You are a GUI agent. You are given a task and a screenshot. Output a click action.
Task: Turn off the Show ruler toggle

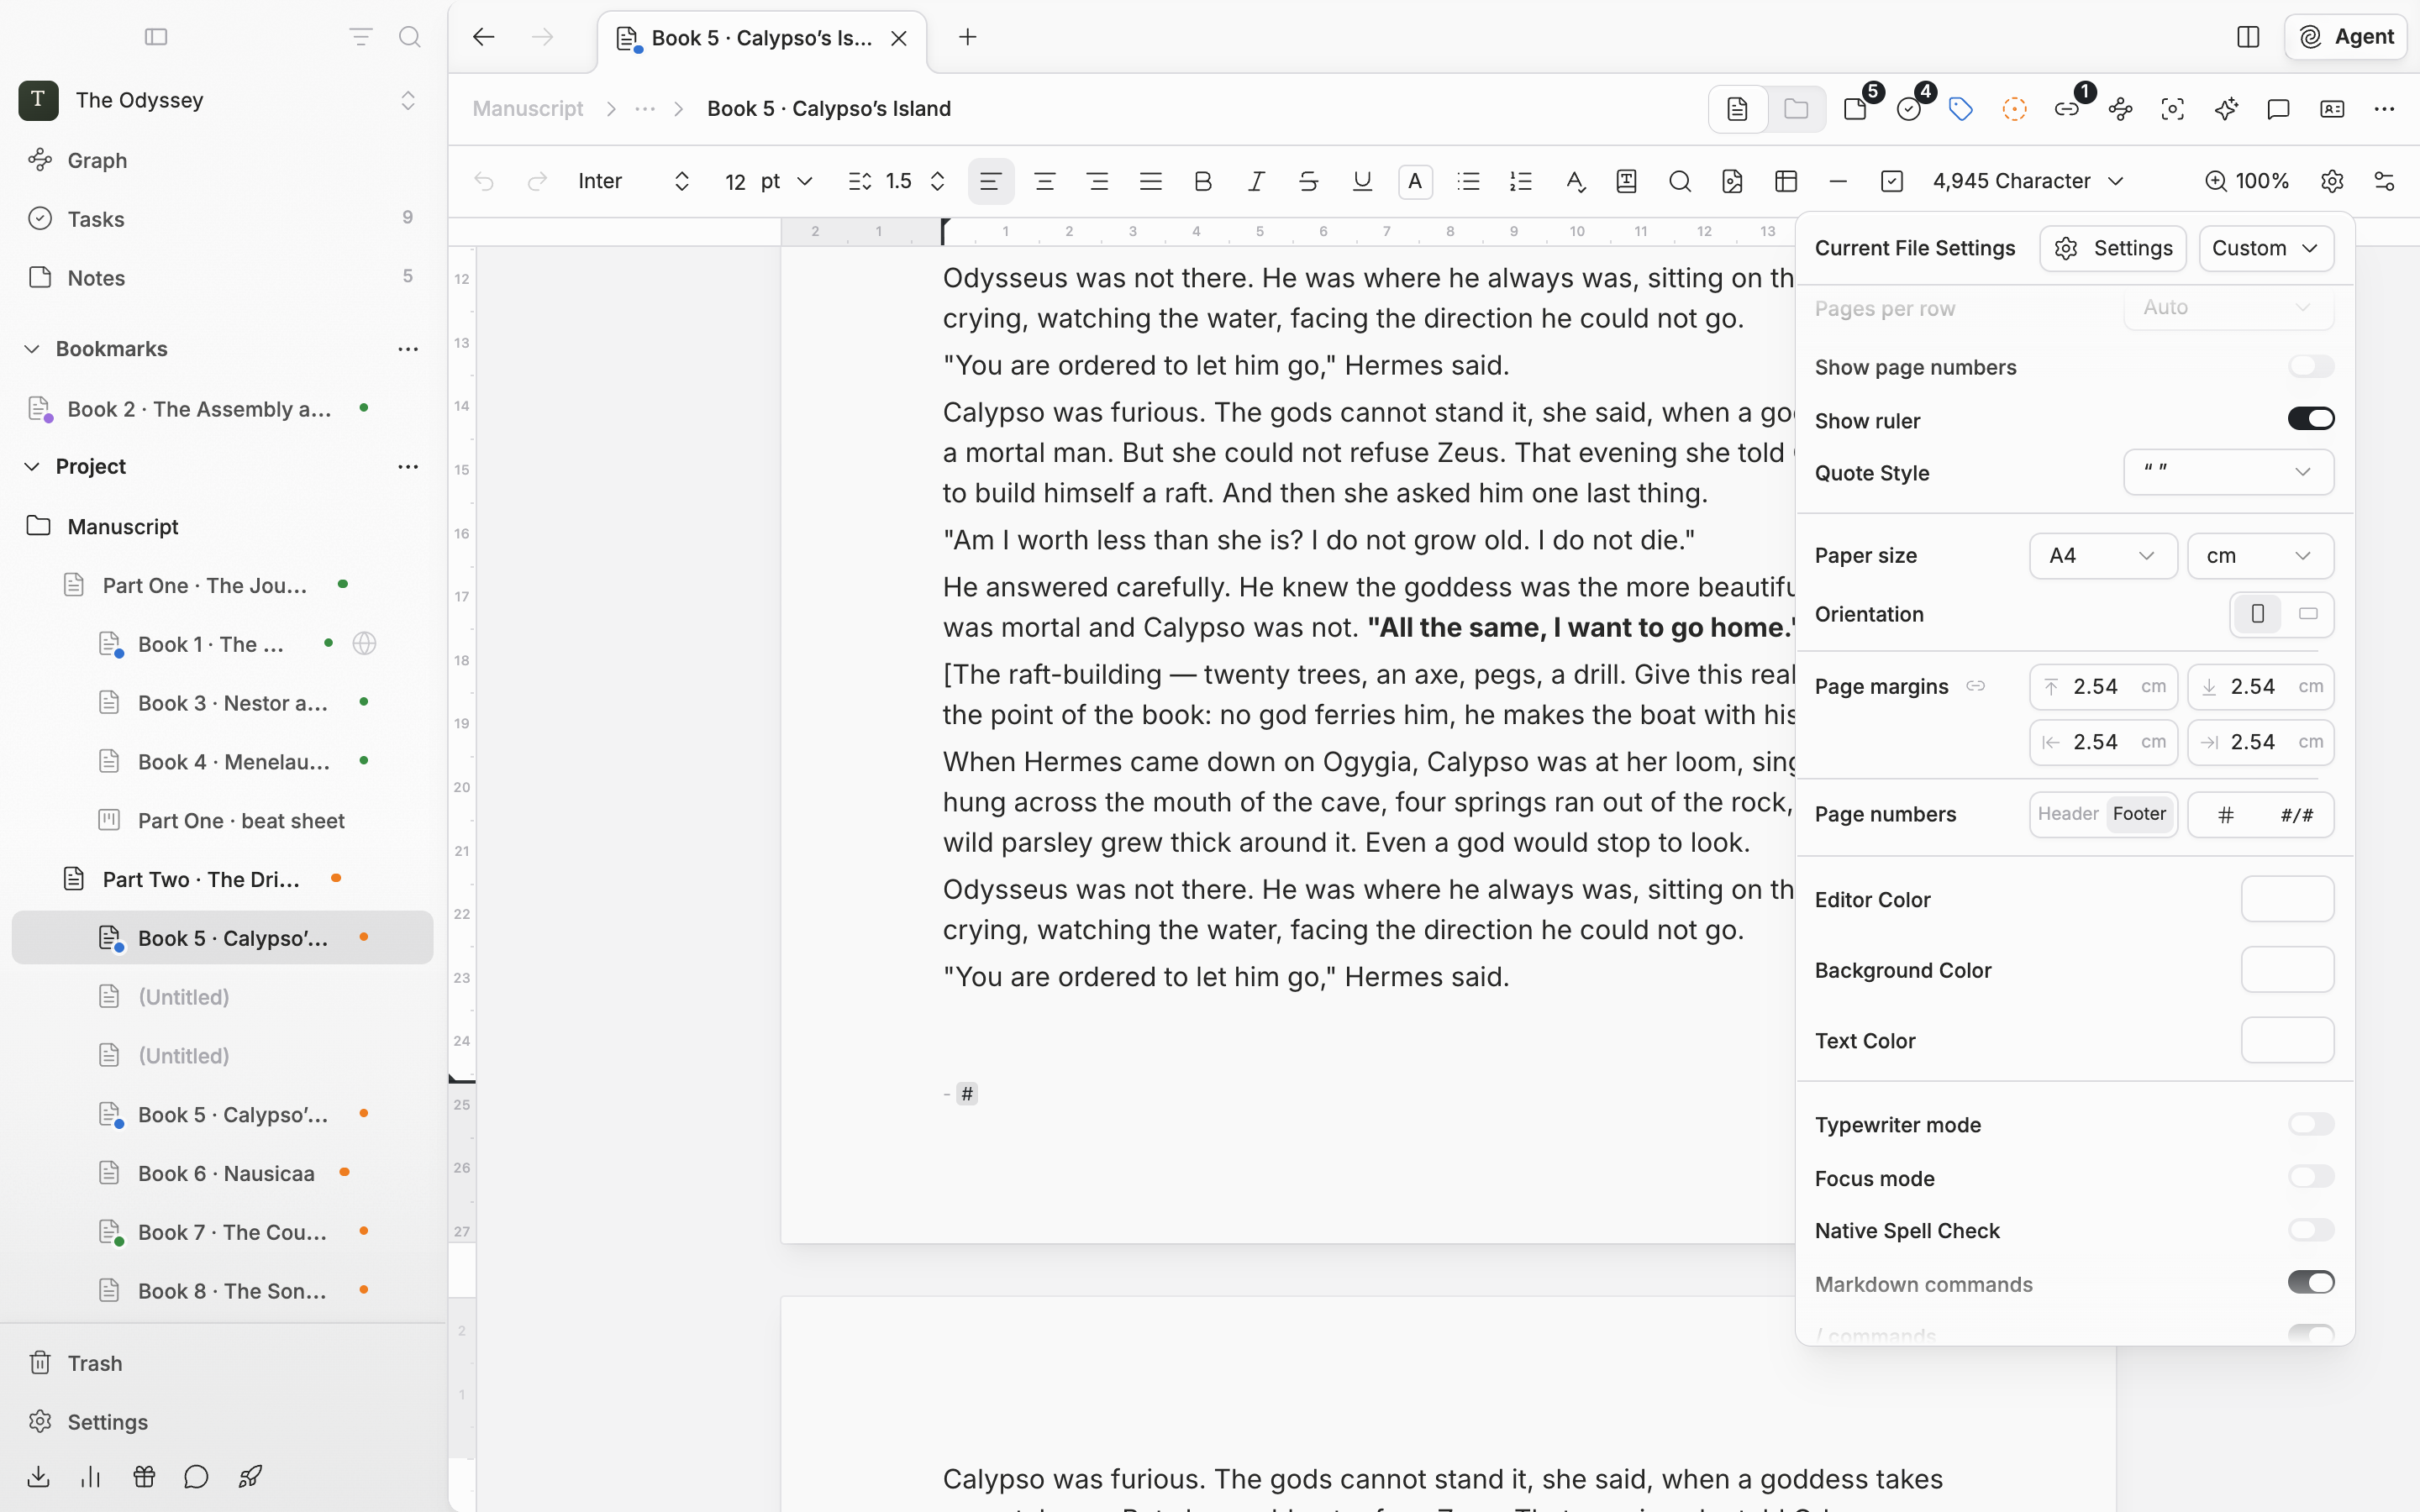(x=2311, y=419)
